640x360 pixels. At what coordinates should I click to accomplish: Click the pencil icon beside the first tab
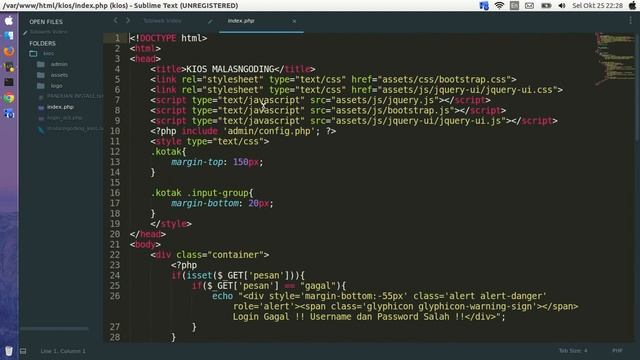[x=210, y=21]
